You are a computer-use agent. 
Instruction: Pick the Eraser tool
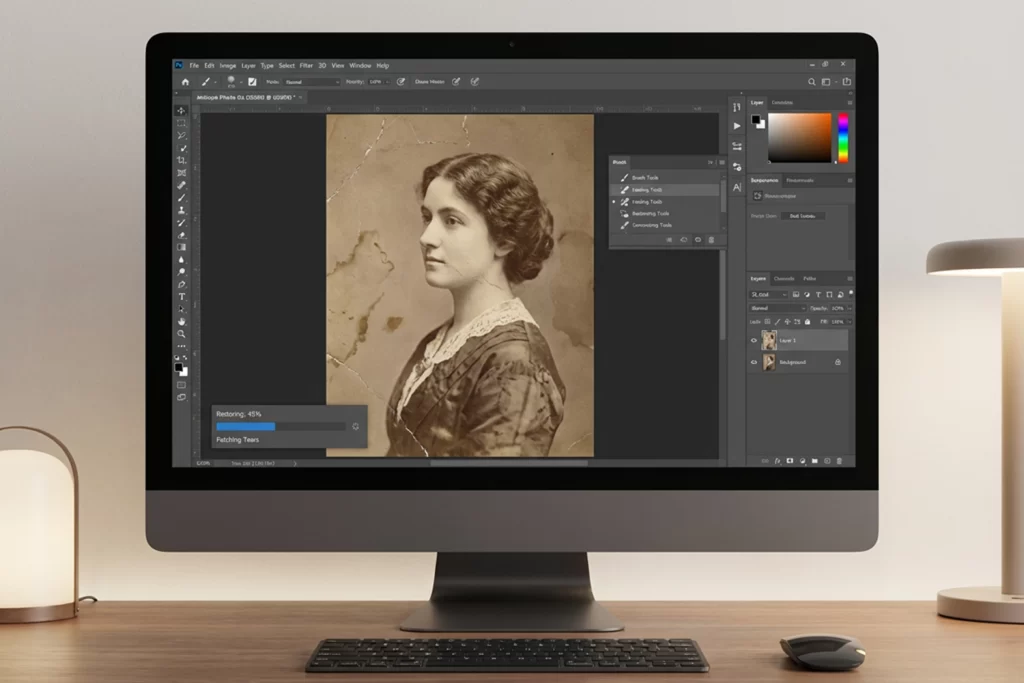(x=181, y=234)
